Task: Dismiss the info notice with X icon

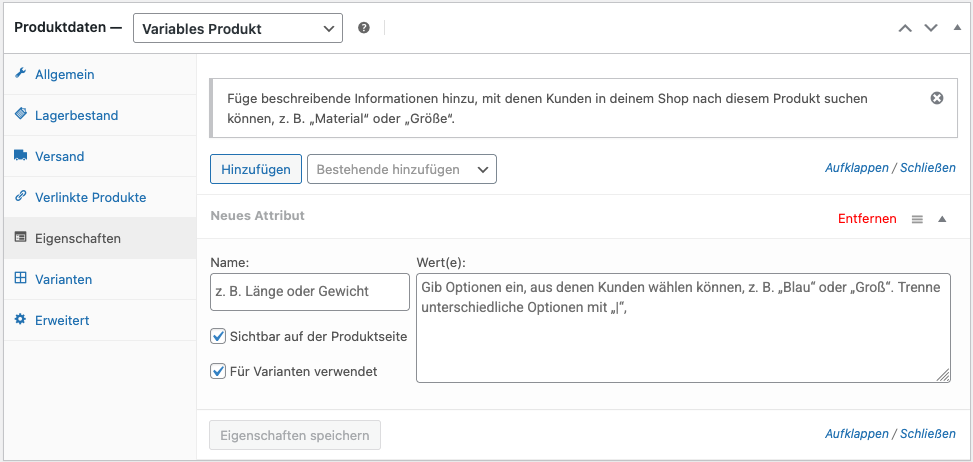Action: (937, 98)
